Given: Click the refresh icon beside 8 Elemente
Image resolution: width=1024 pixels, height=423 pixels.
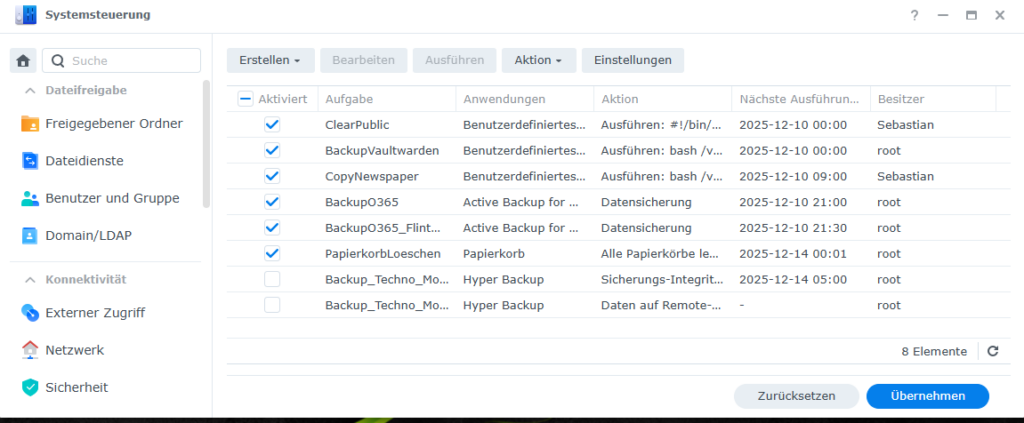Looking at the screenshot, I should click(992, 351).
